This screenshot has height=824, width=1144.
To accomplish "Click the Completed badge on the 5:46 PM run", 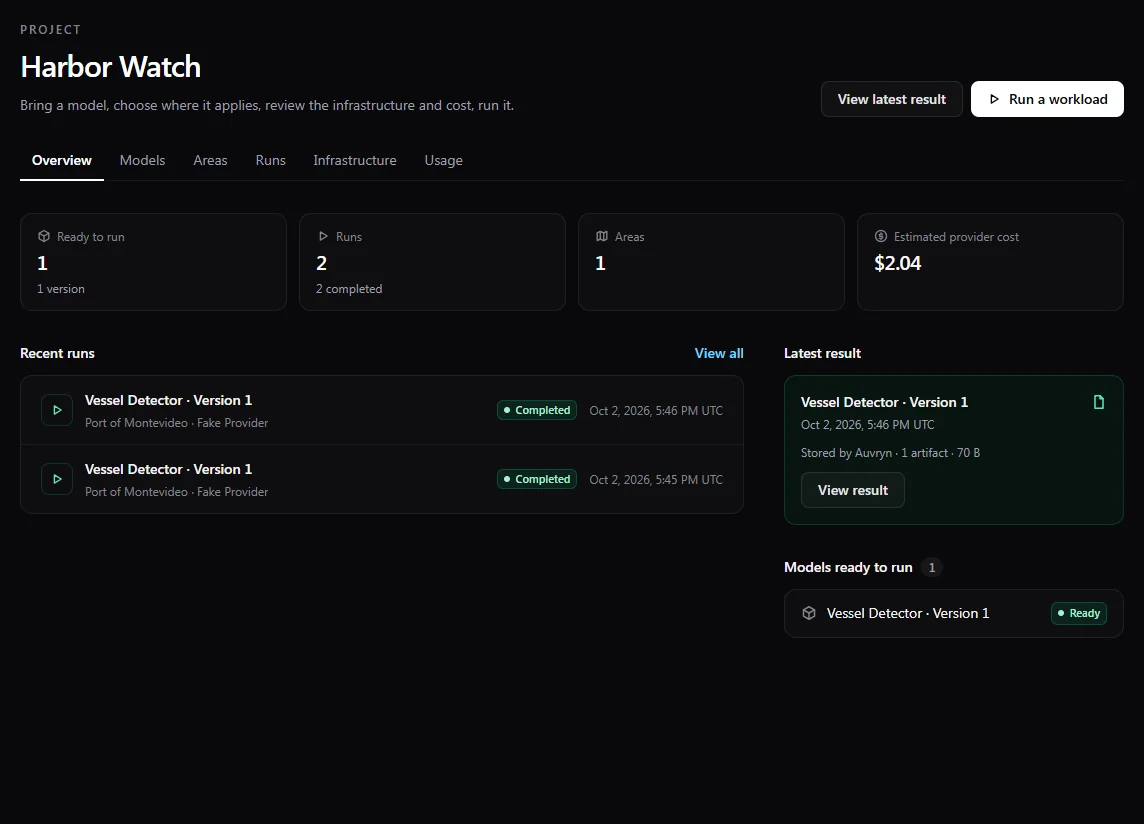I will (x=537, y=410).
